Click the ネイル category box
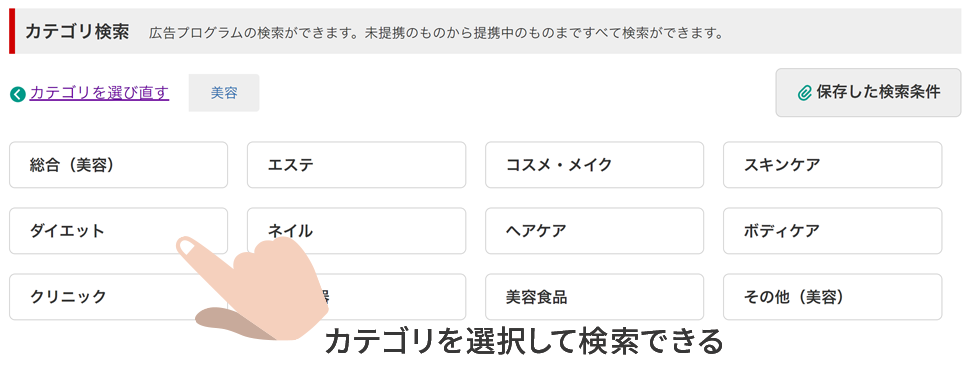 coord(356,231)
